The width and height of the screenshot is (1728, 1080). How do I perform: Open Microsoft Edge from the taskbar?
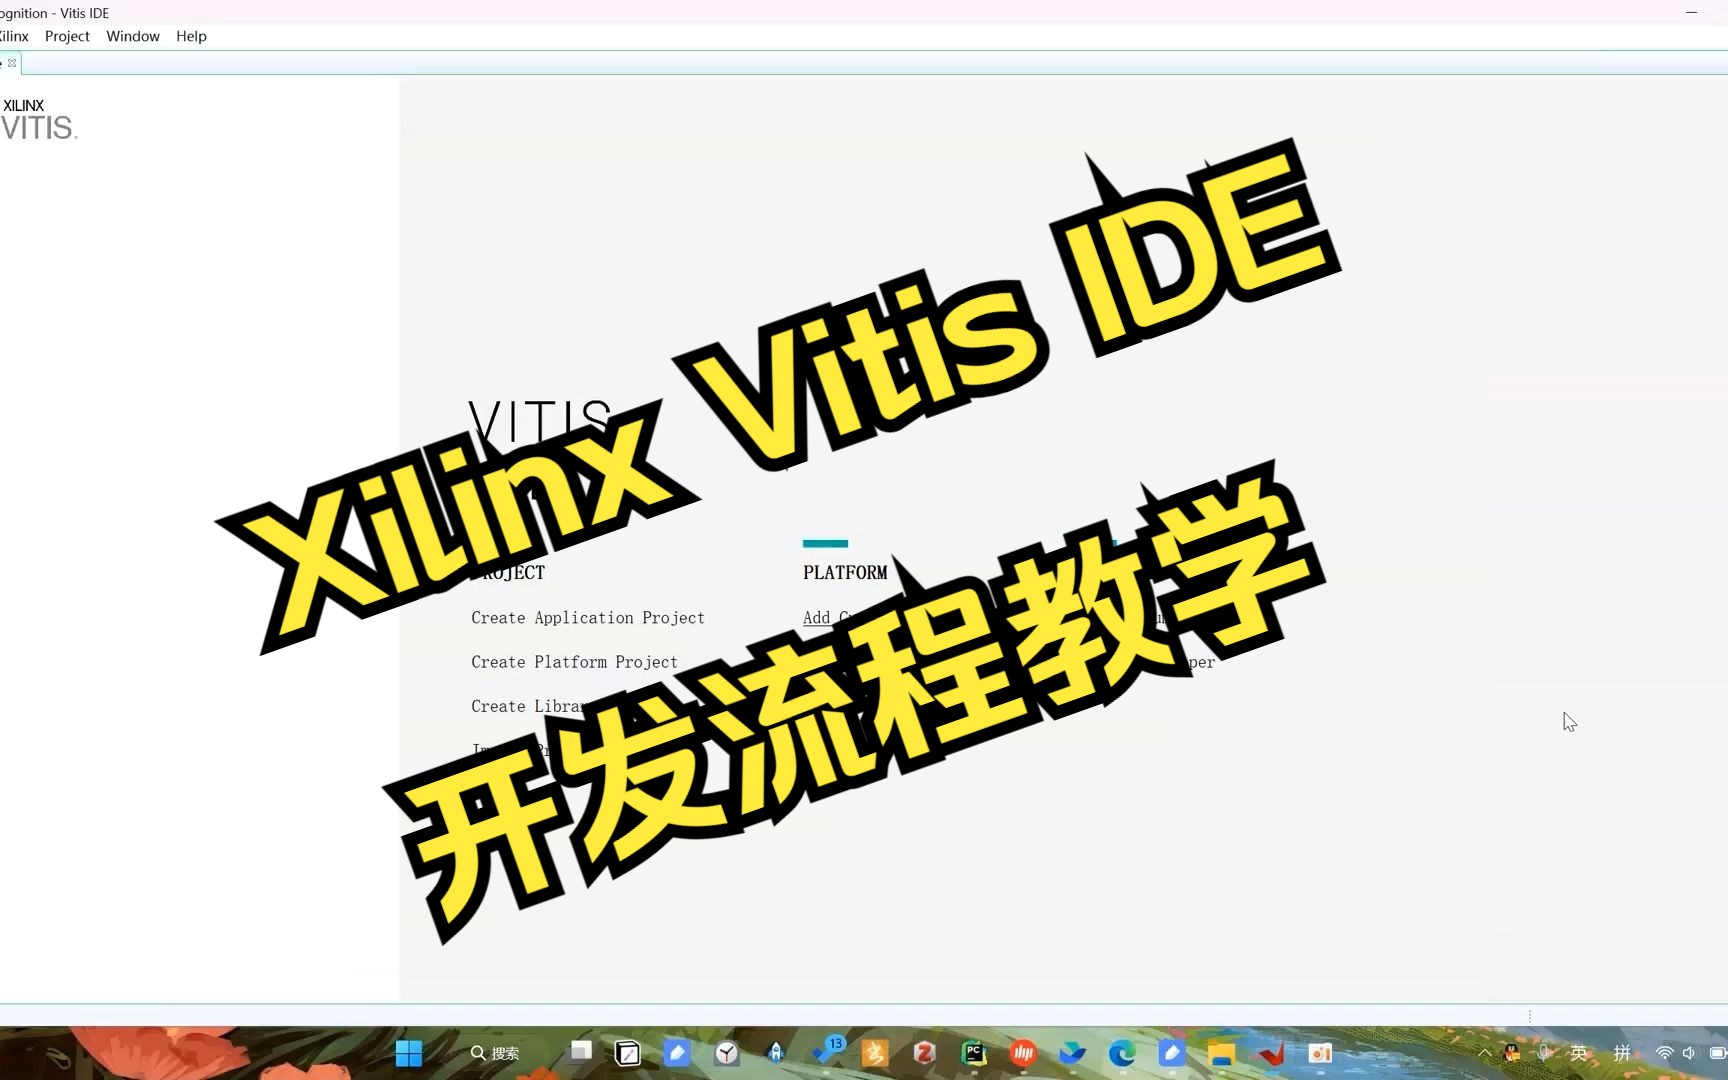1122,1053
